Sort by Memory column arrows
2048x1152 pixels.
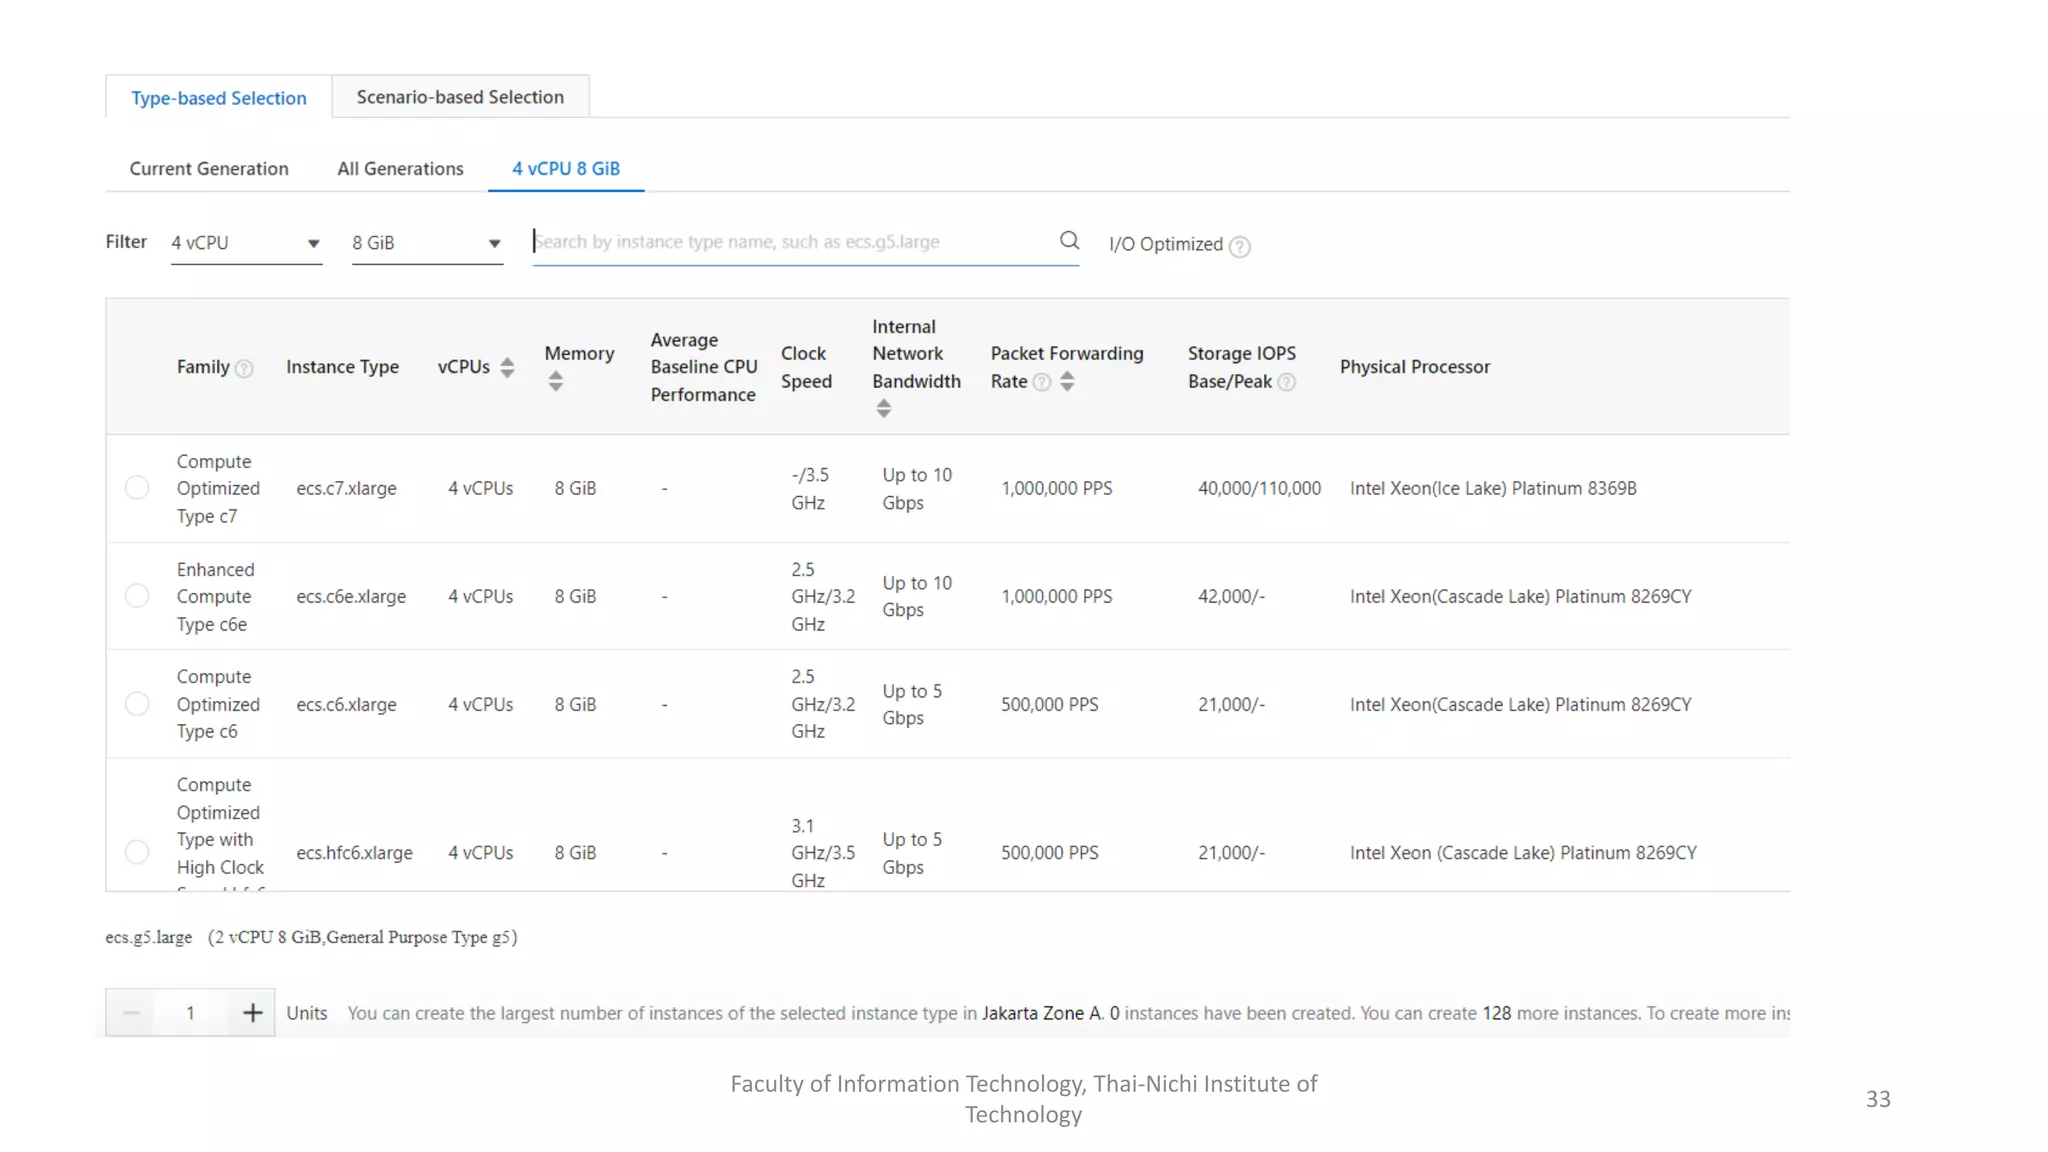pos(556,382)
